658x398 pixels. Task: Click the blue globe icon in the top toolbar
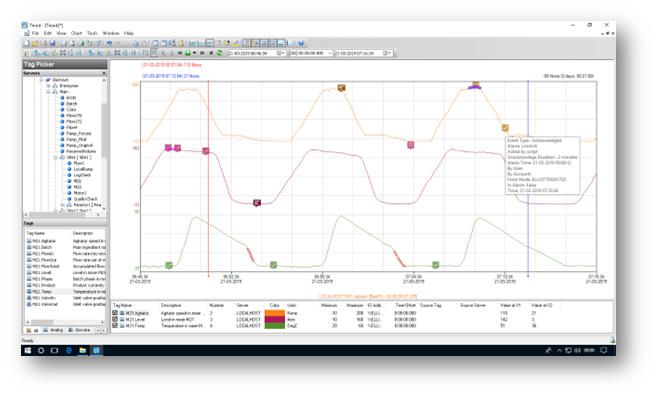click(301, 43)
